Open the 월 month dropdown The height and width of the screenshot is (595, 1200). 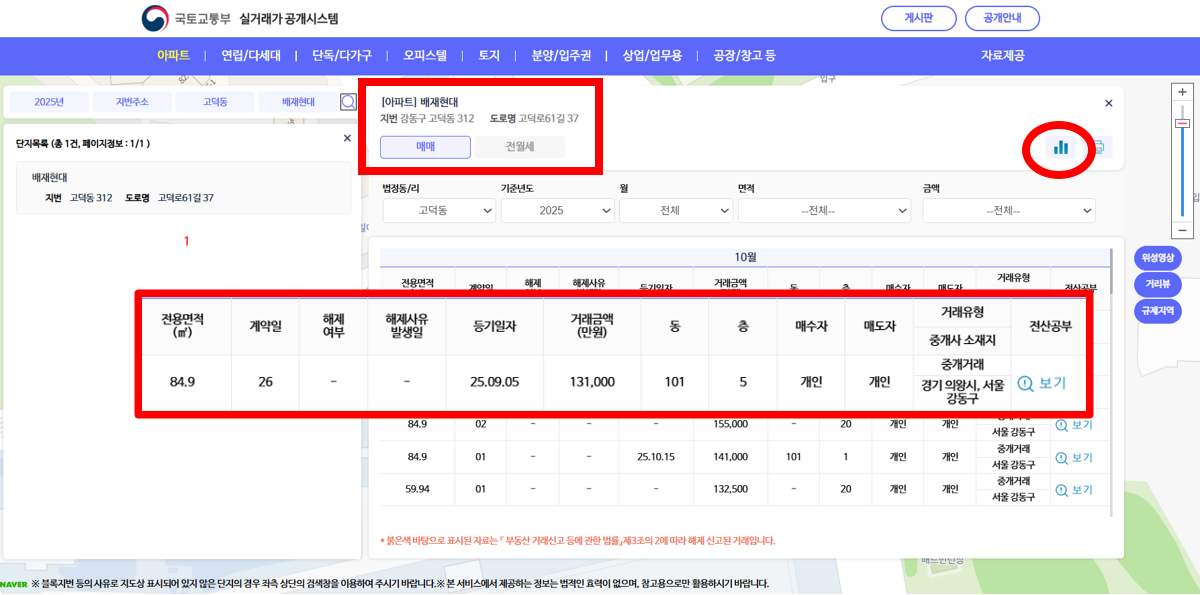676,210
